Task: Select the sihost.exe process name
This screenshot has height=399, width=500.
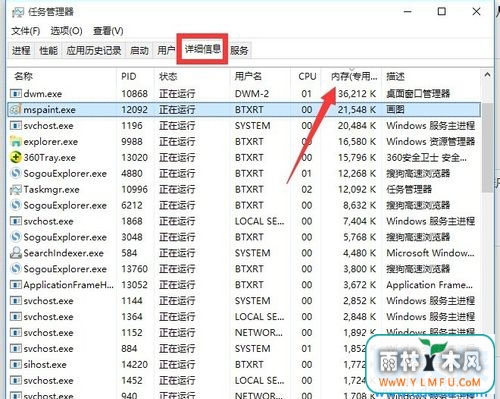Action: pos(45,364)
